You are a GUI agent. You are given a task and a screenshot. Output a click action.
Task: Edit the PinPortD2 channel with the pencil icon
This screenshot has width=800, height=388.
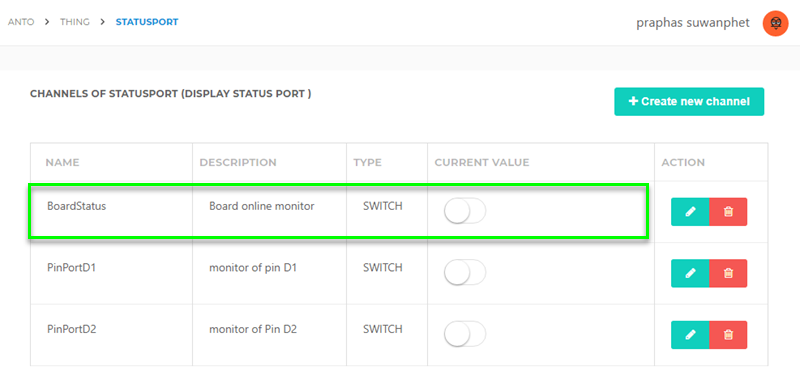[690, 335]
